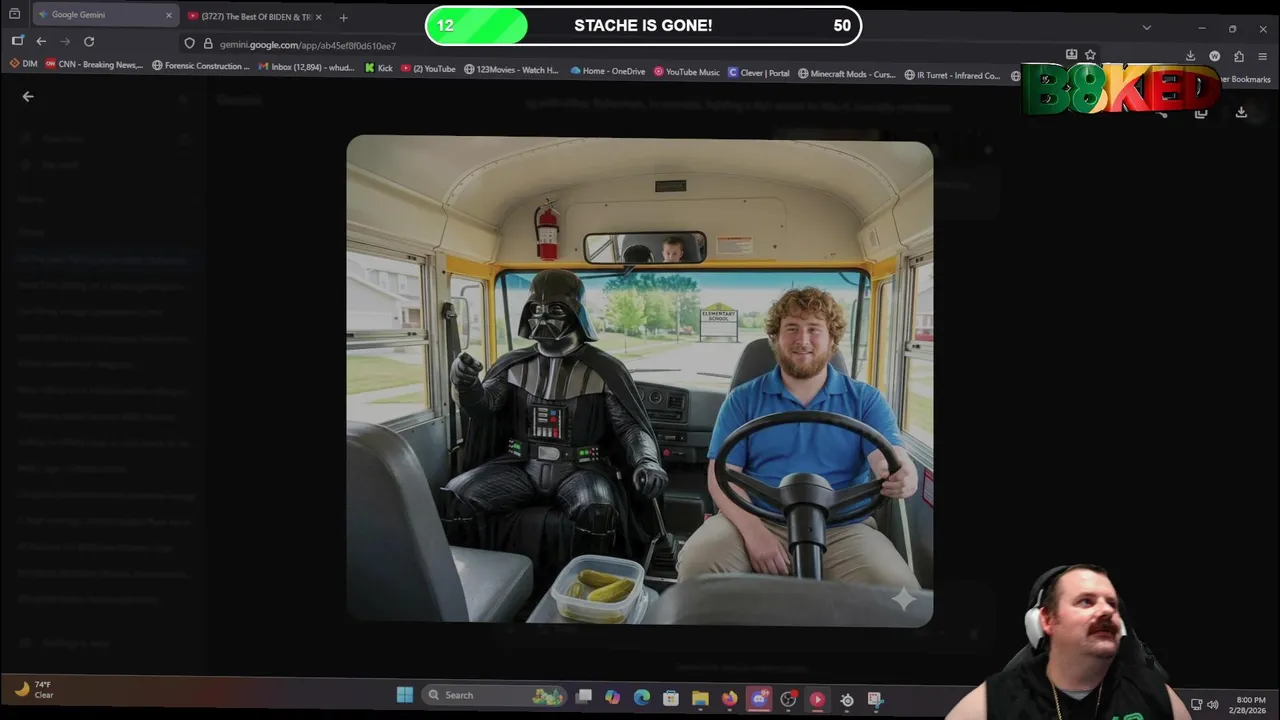Open Task View on the taskbar
Screen dimensions: 1280x720
click(584, 696)
